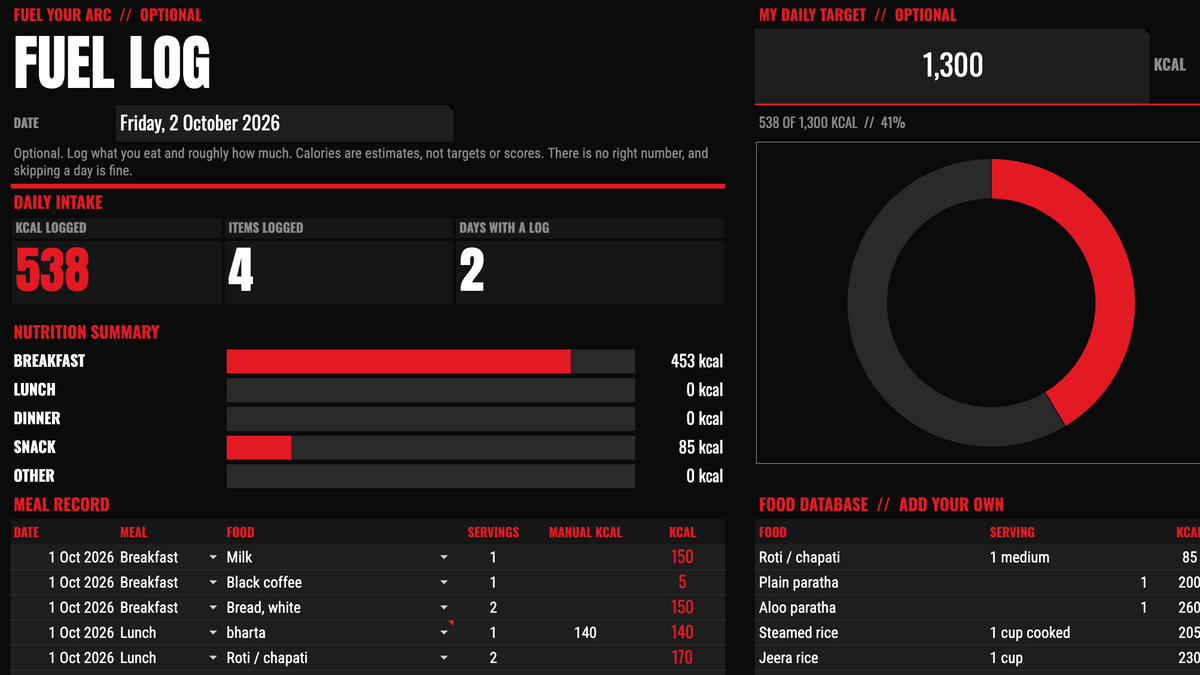Select the FUEL LOG title
The width and height of the screenshot is (1200, 675).
click(x=112, y=63)
